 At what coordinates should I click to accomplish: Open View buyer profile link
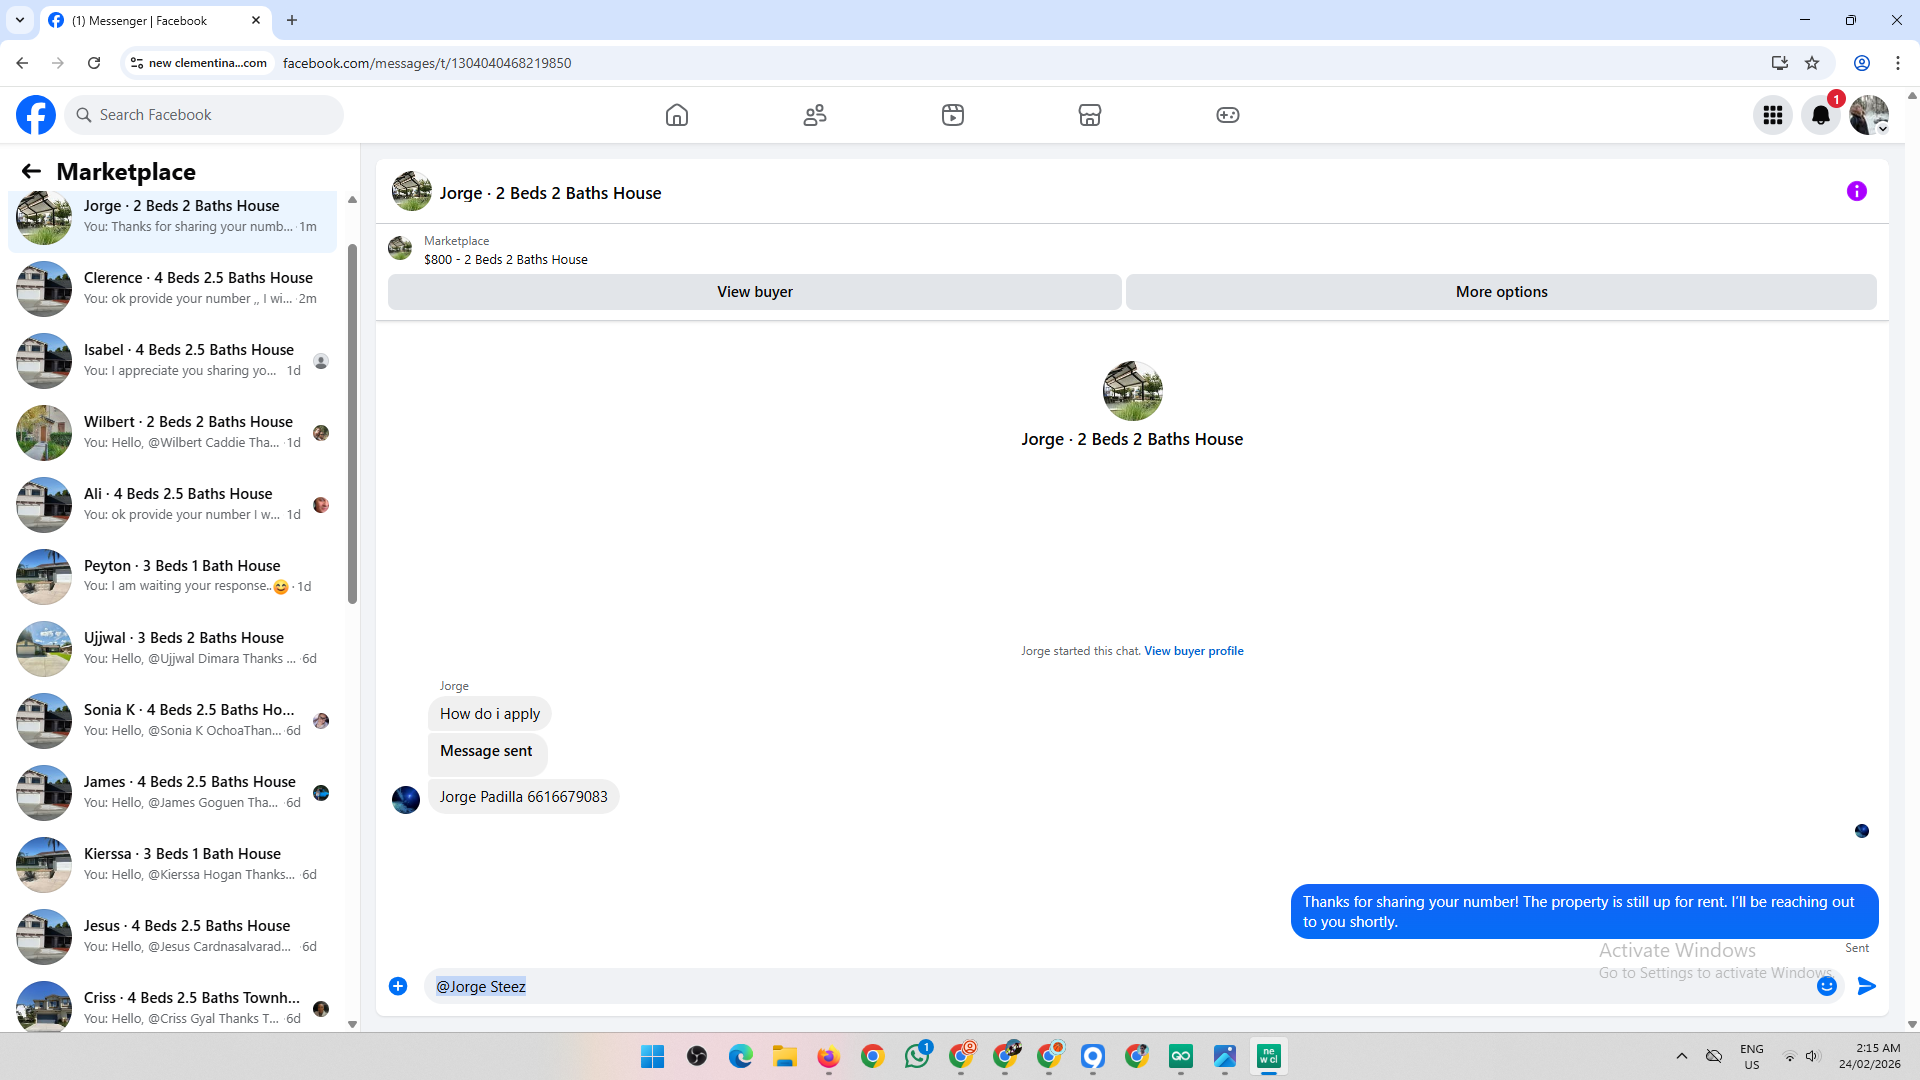[x=1194, y=651]
